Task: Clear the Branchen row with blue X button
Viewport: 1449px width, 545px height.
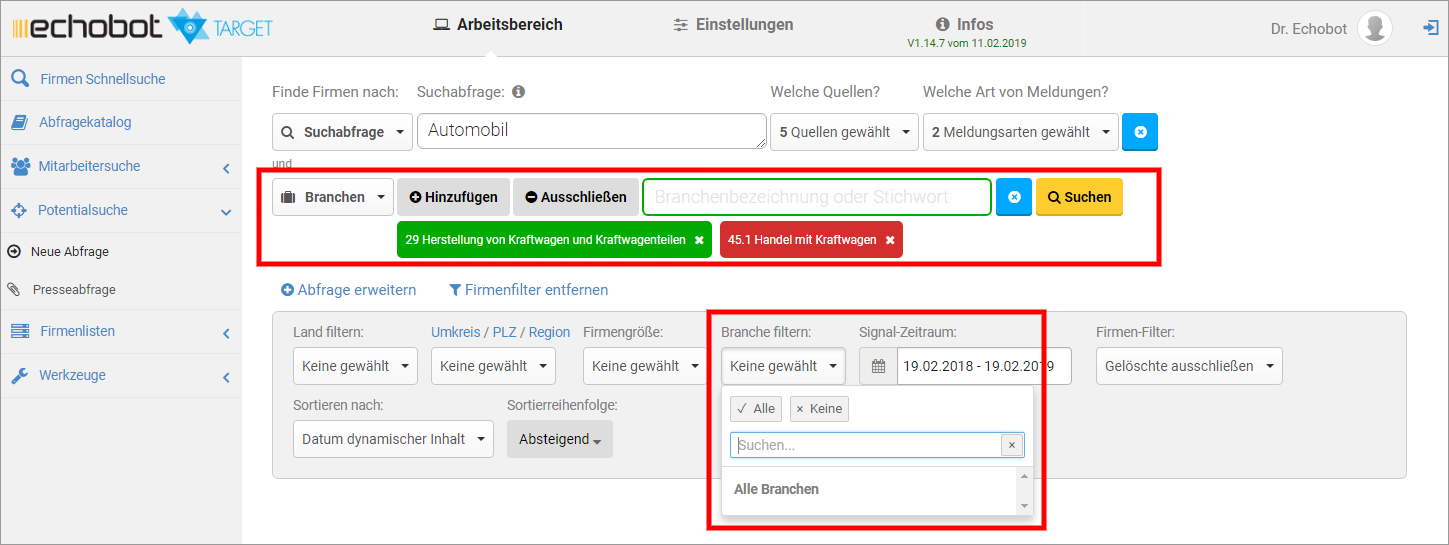Action: (1013, 197)
